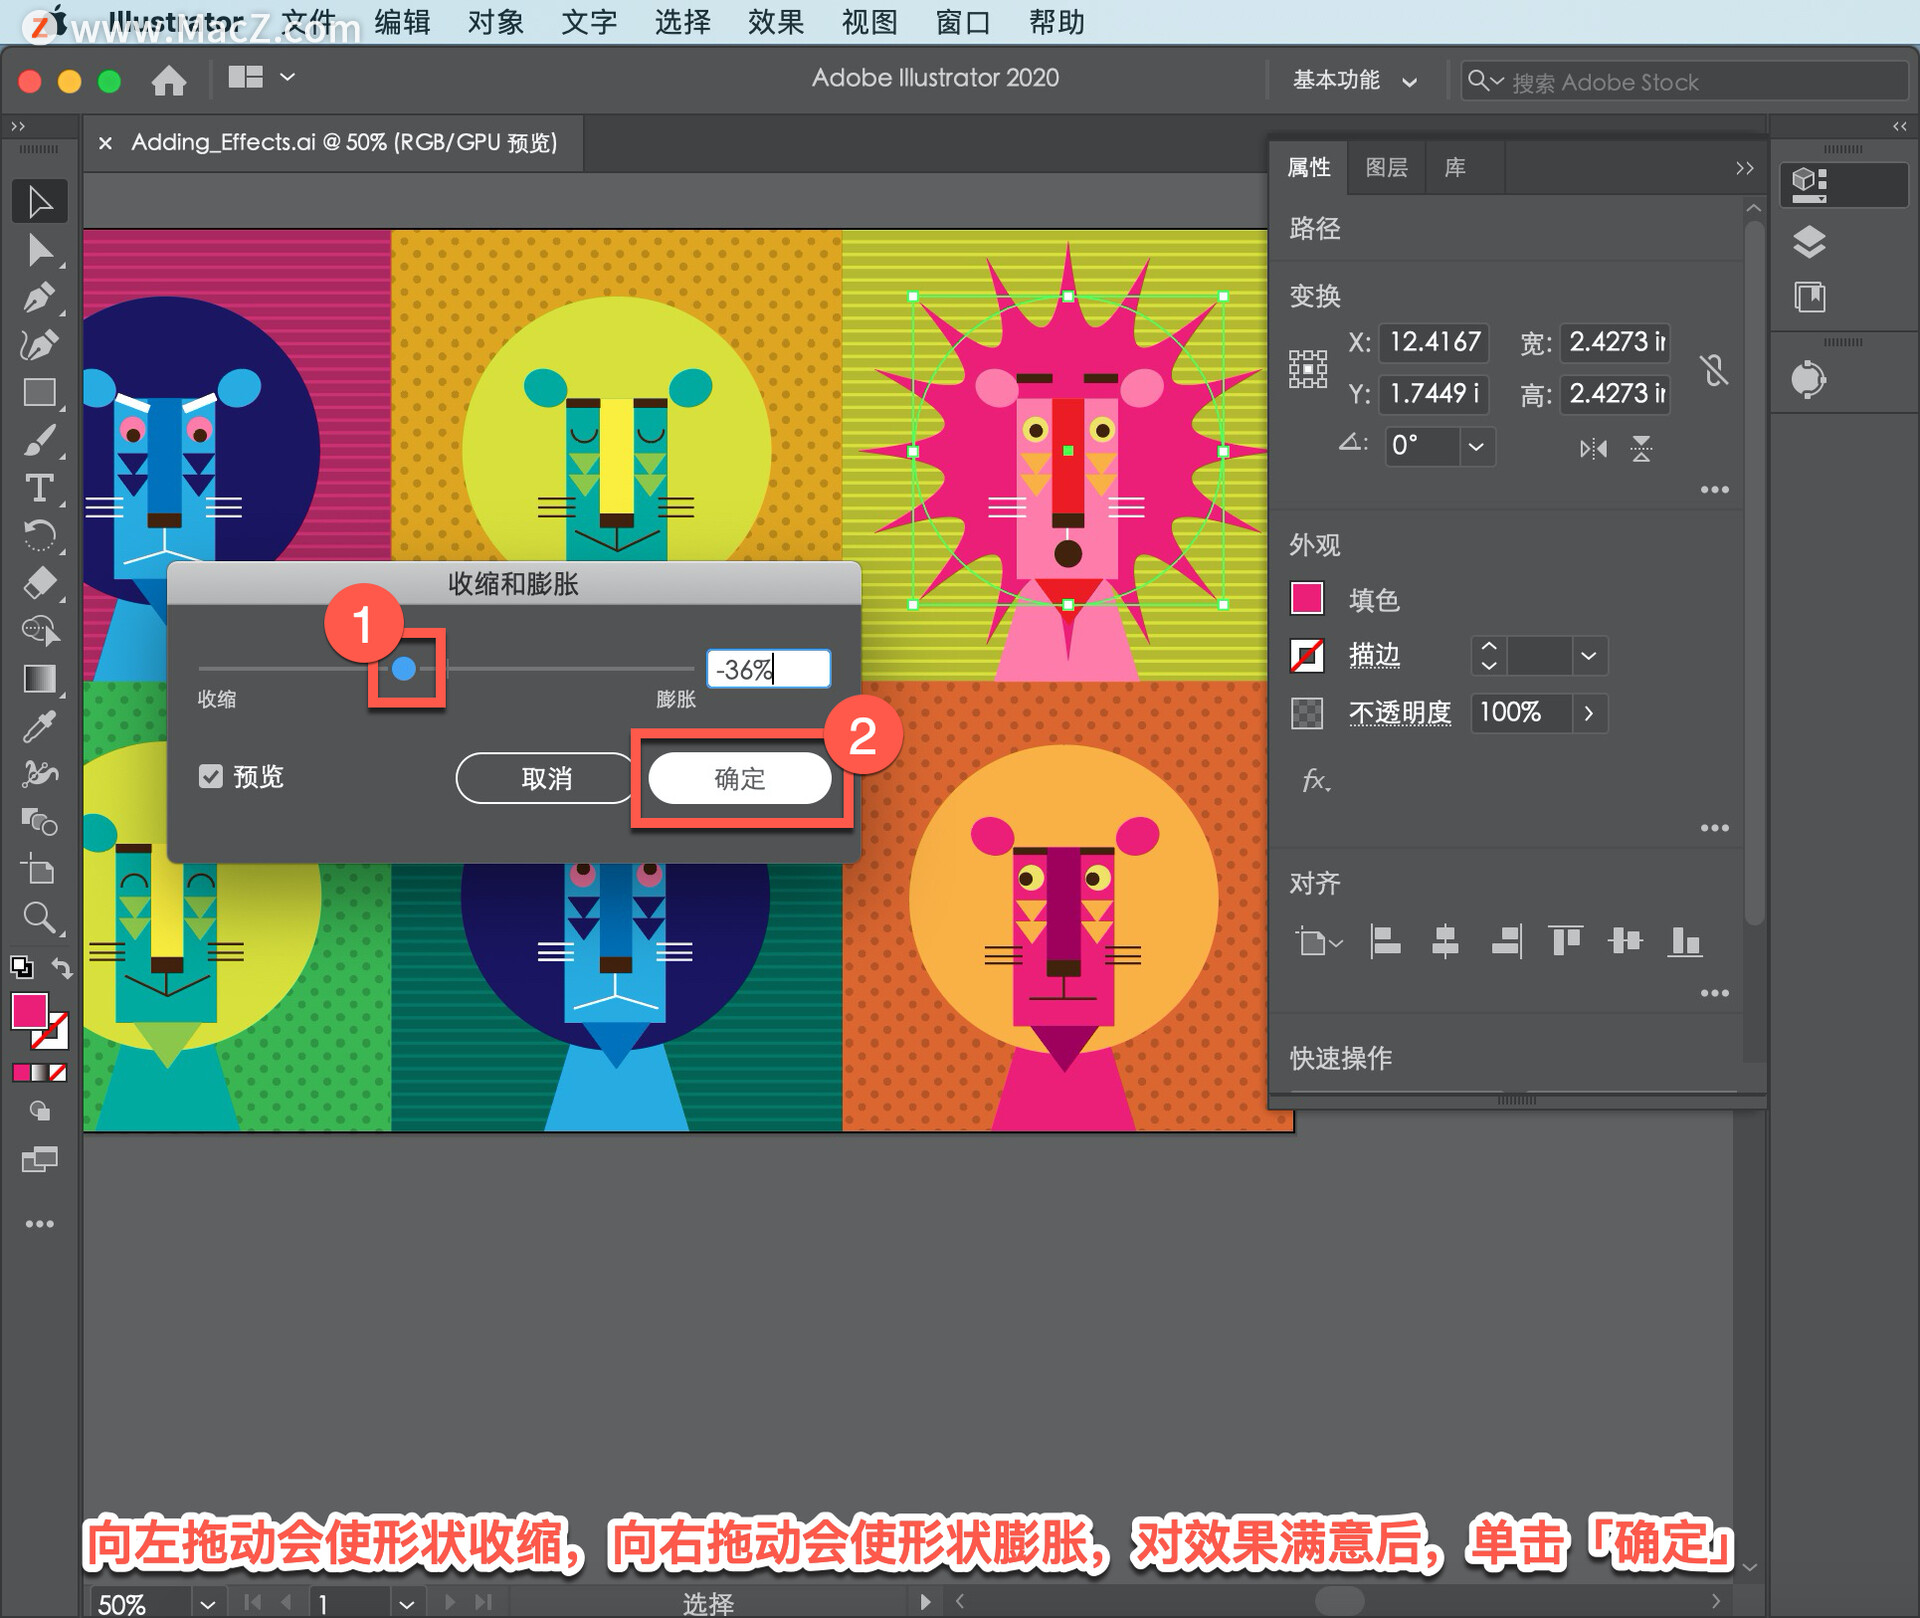1920x1618 pixels.
Task: Open the 基本功能 workspace dropdown
Action: [1355, 80]
